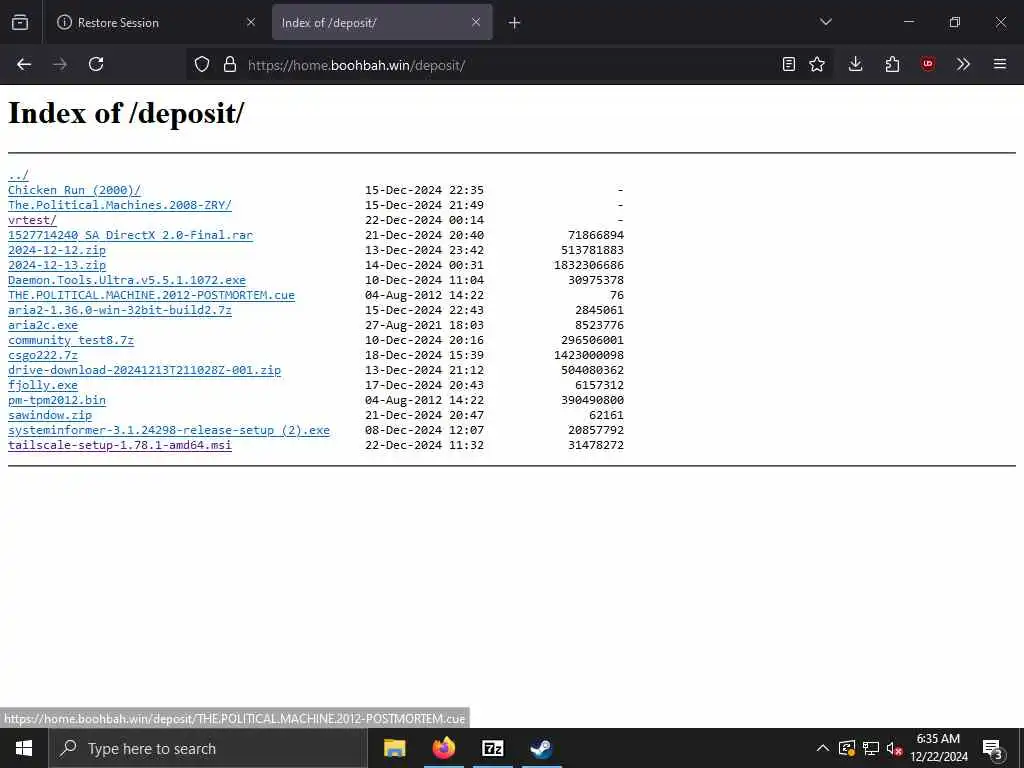The height and width of the screenshot is (768, 1024).
Task: Open parent directory ../ link
Action: coord(18,175)
